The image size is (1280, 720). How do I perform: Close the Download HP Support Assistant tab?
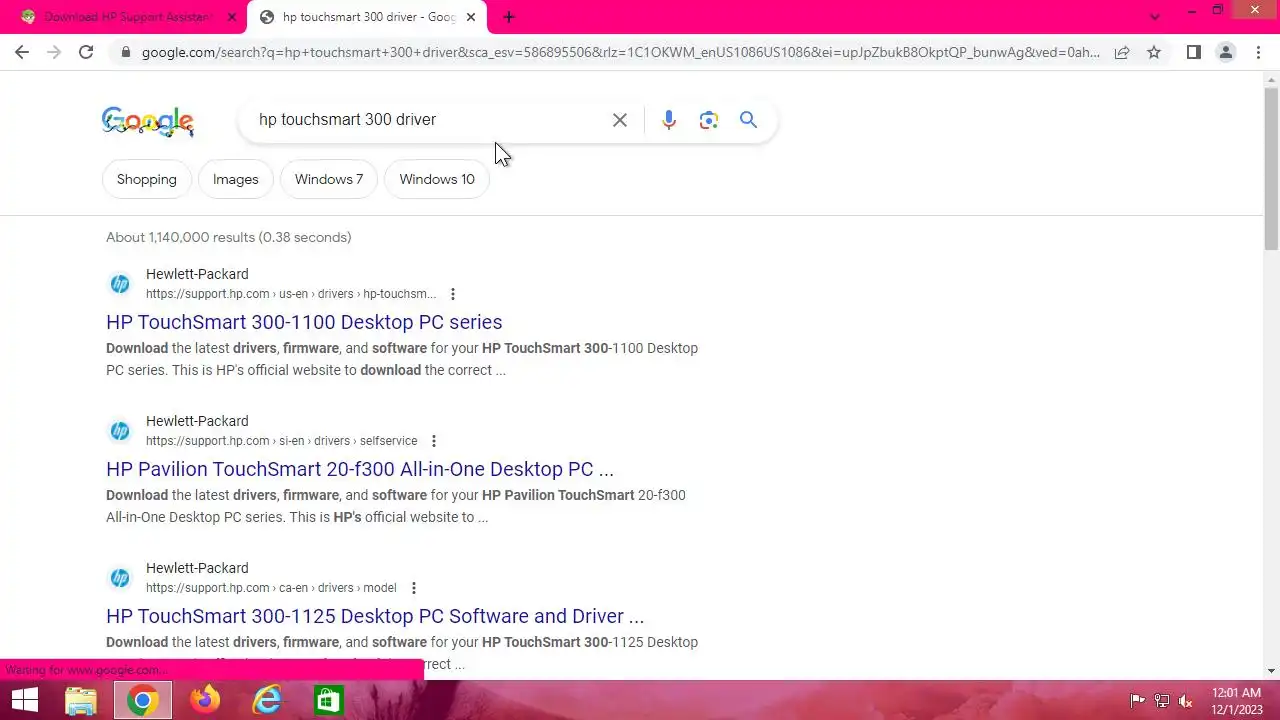(x=232, y=17)
